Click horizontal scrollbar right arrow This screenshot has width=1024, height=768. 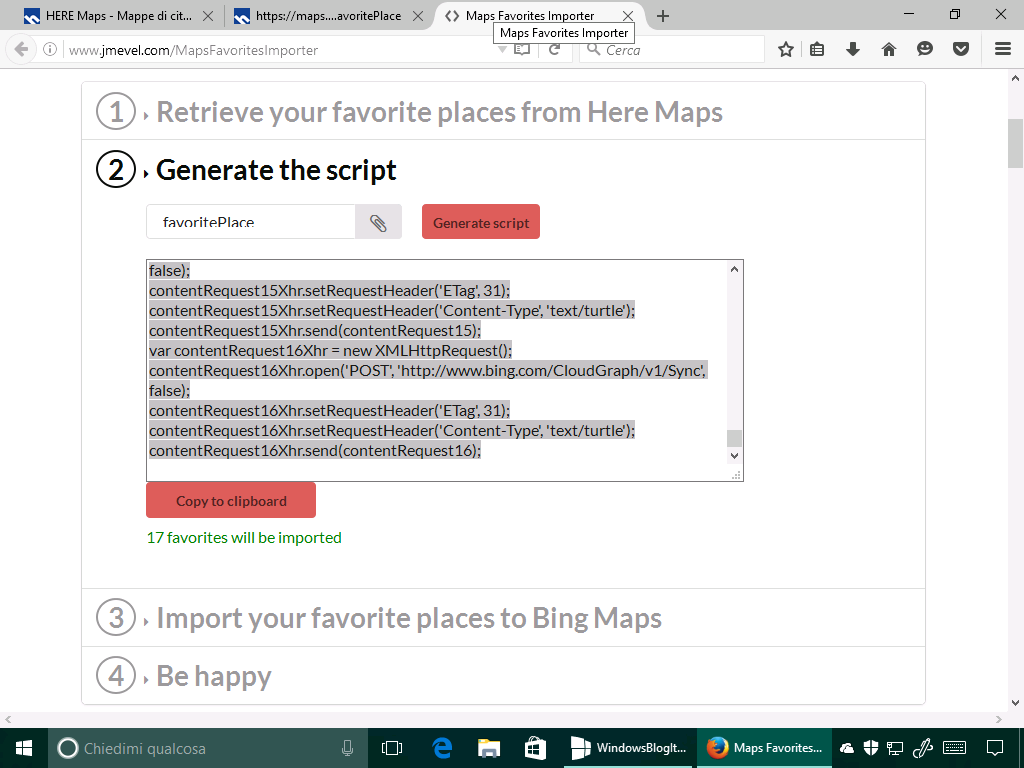point(999,720)
